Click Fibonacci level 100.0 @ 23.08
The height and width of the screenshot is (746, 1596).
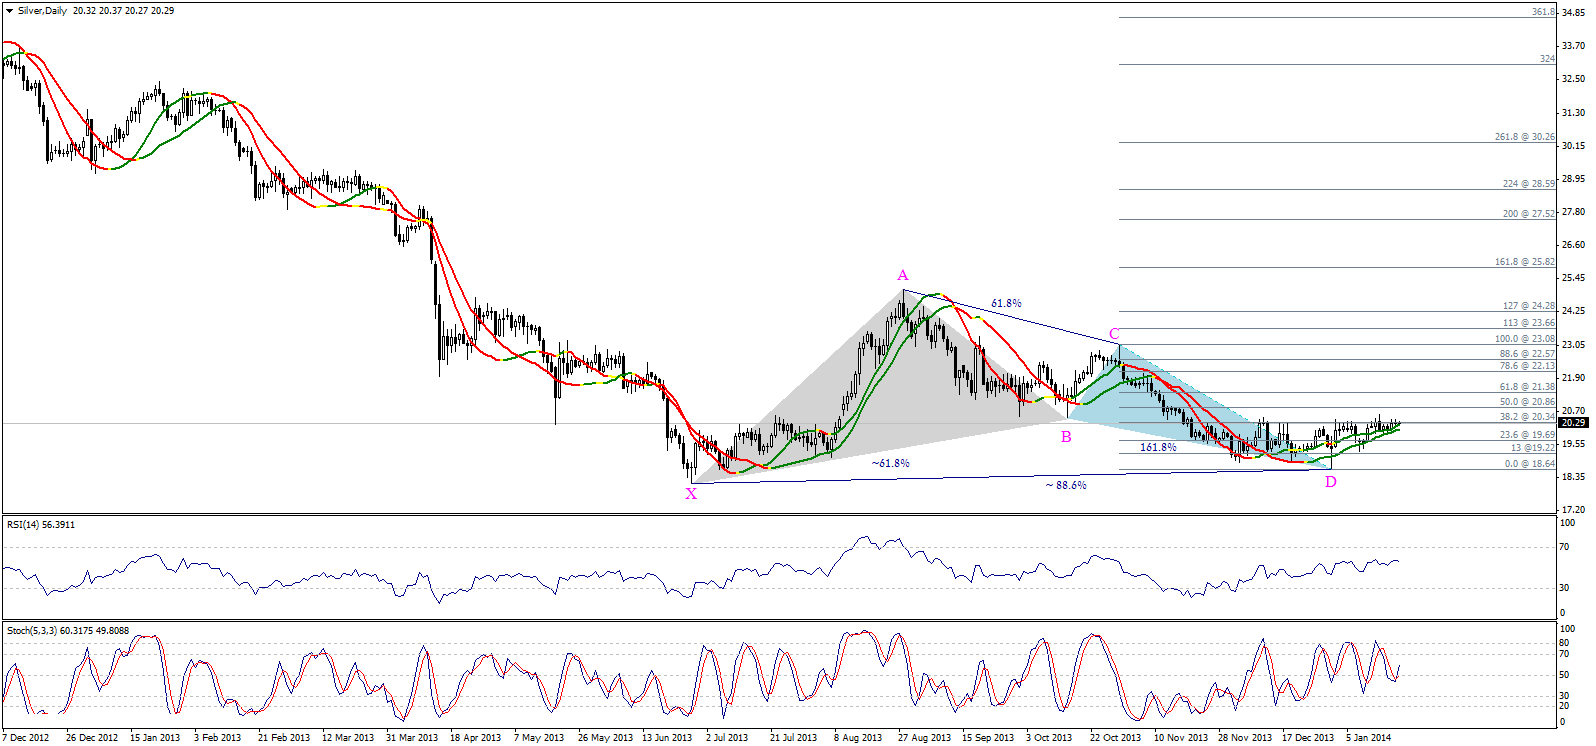tap(1525, 339)
